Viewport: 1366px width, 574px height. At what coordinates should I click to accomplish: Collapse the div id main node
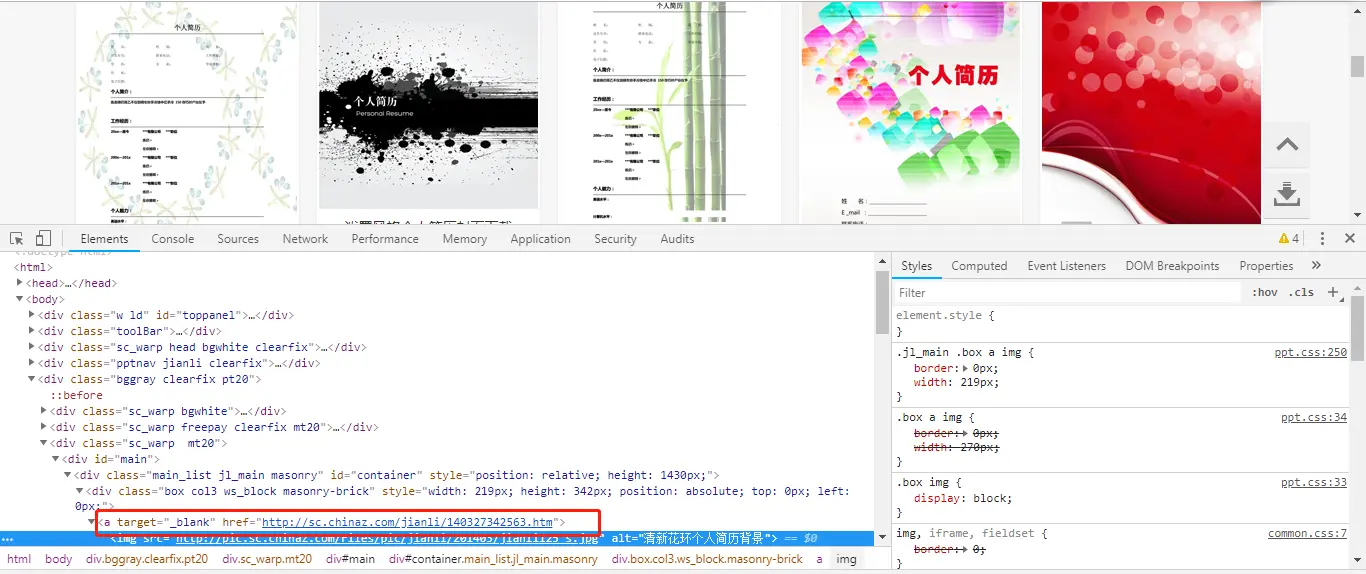pos(56,459)
